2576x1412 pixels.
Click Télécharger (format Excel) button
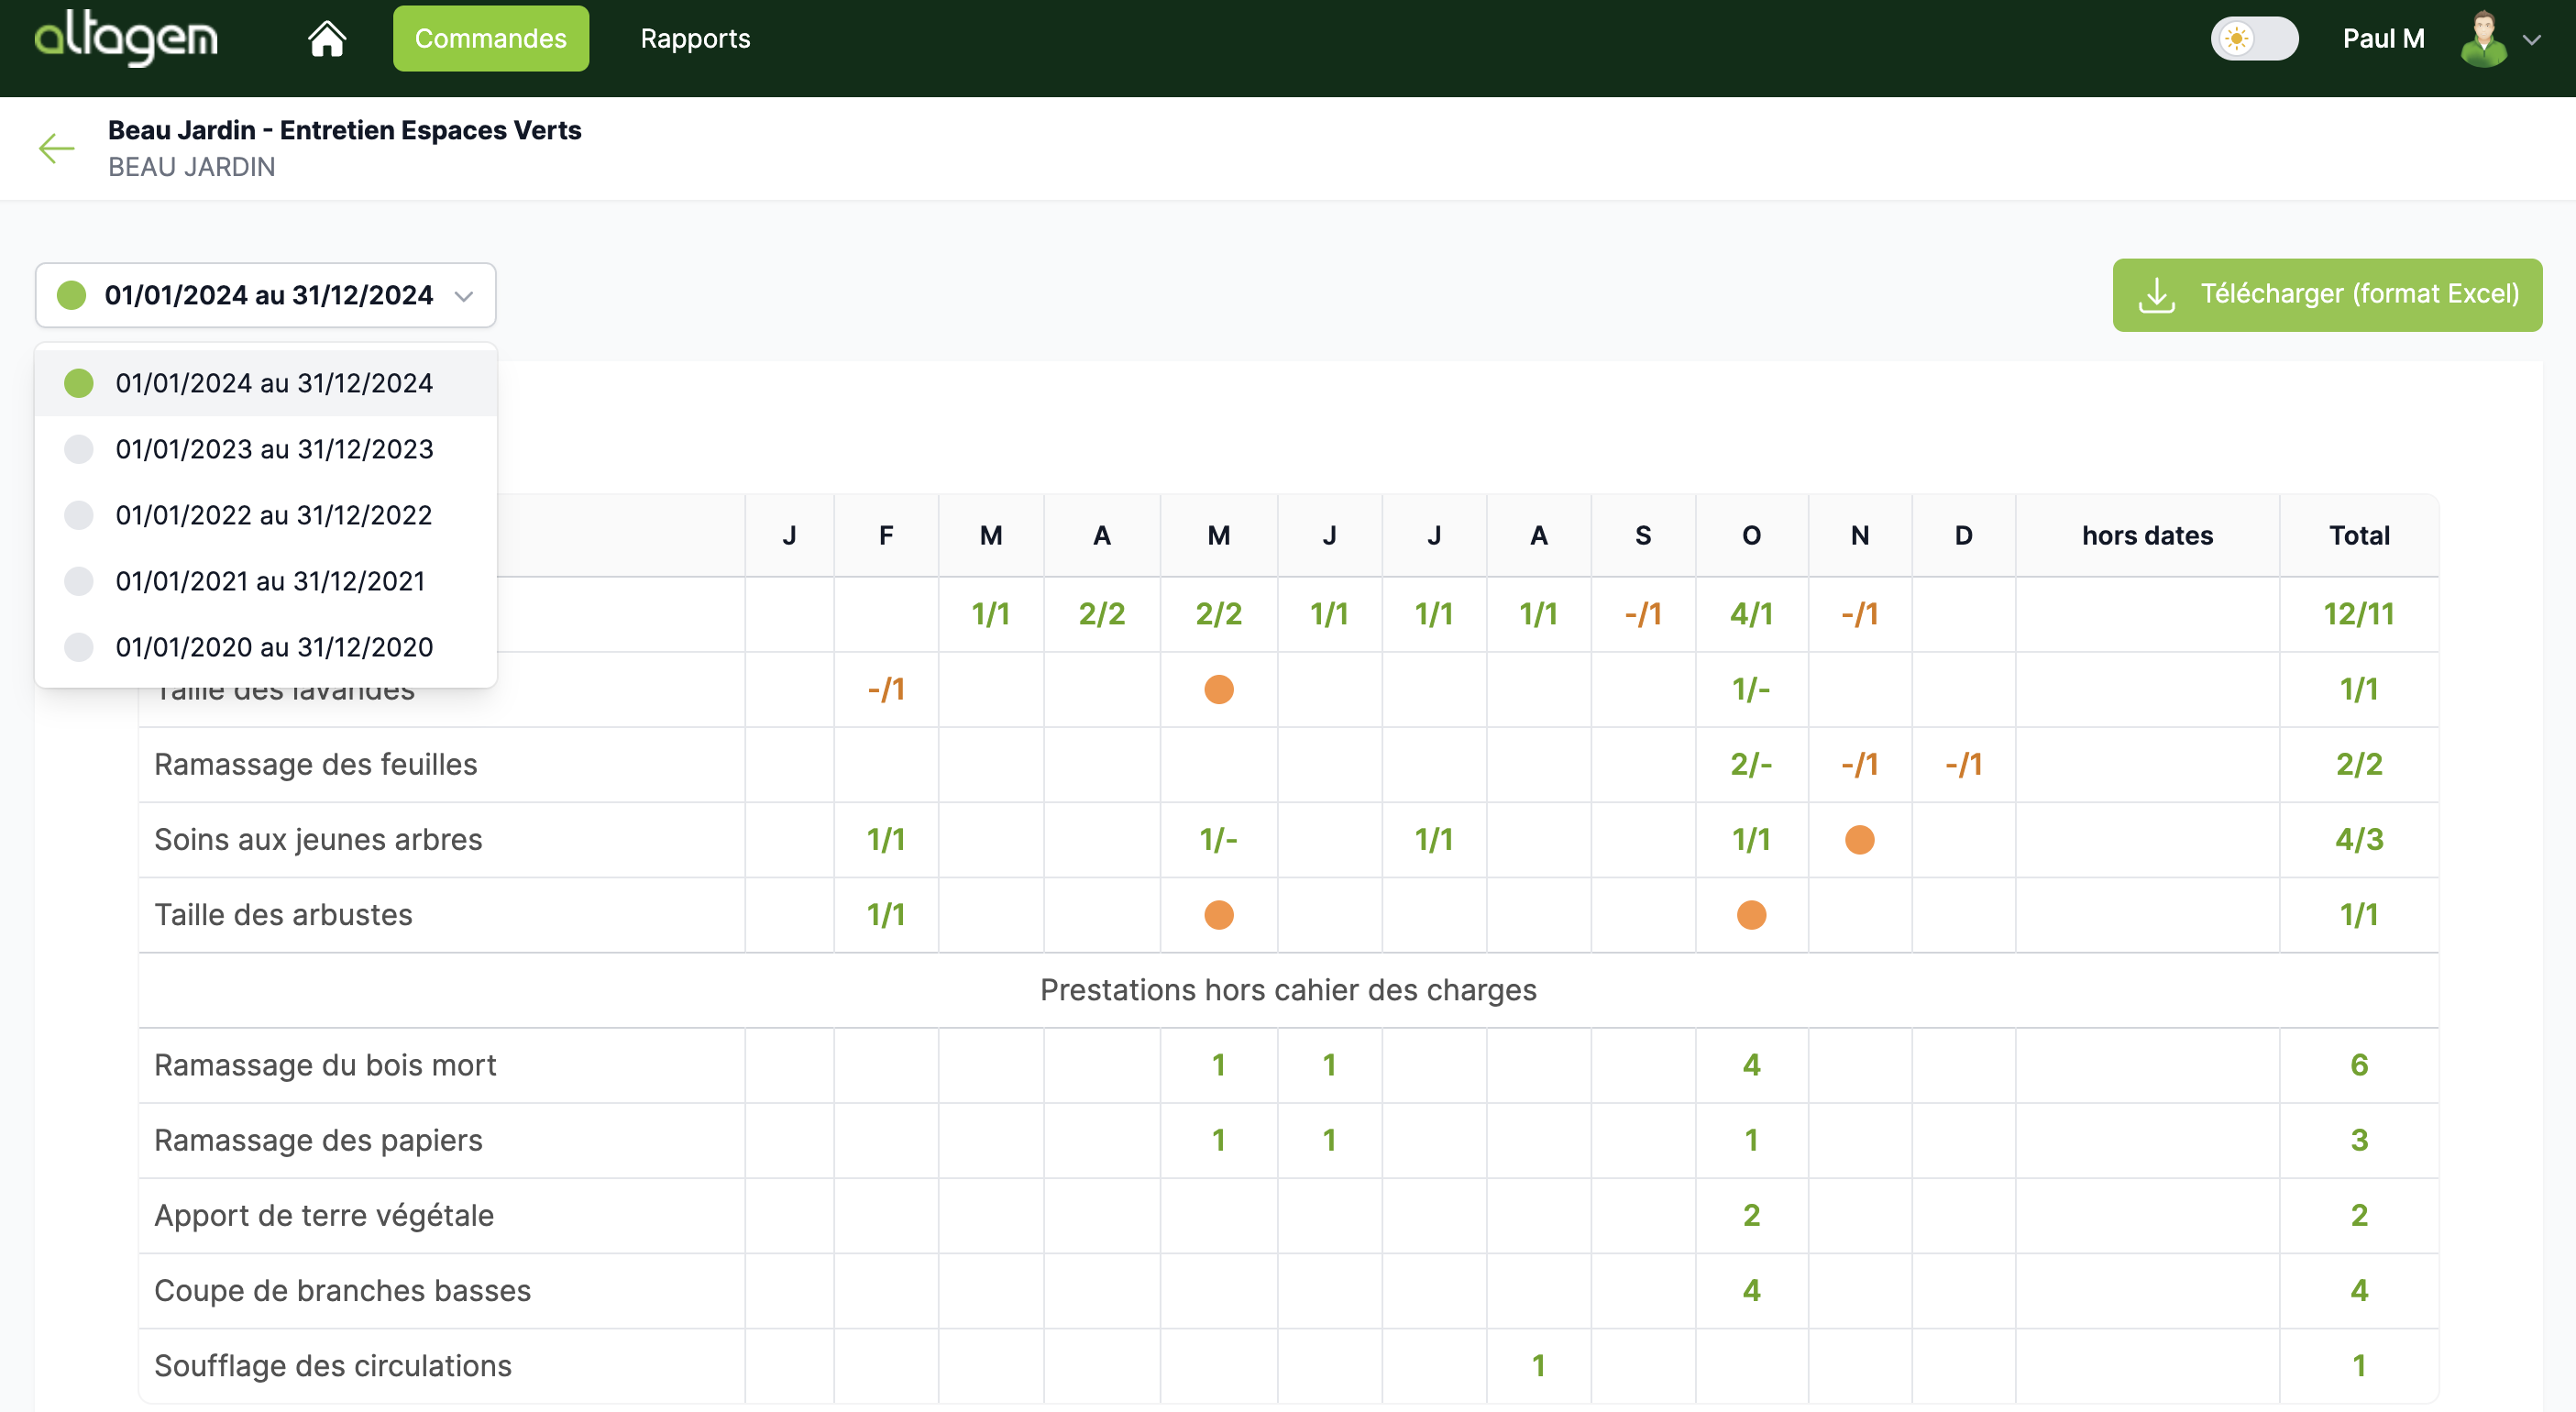(2326, 294)
